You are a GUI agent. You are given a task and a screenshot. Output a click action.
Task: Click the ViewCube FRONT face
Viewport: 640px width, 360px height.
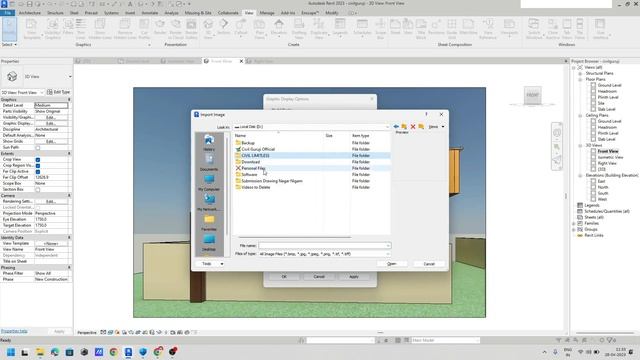[533, 95]
